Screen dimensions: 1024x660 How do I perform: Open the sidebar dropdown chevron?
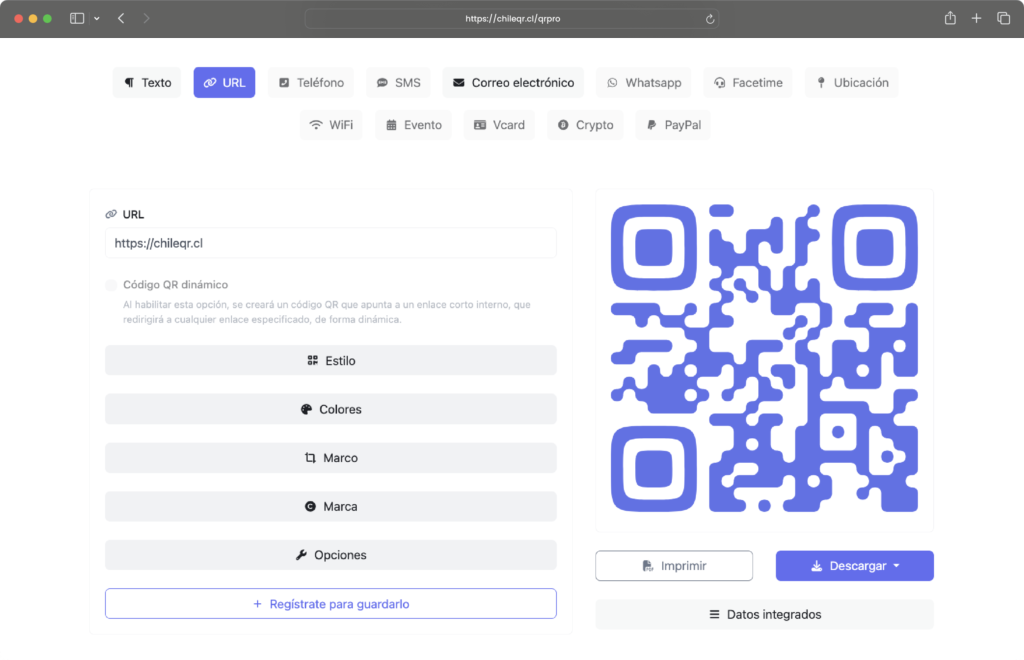(97, 18)
